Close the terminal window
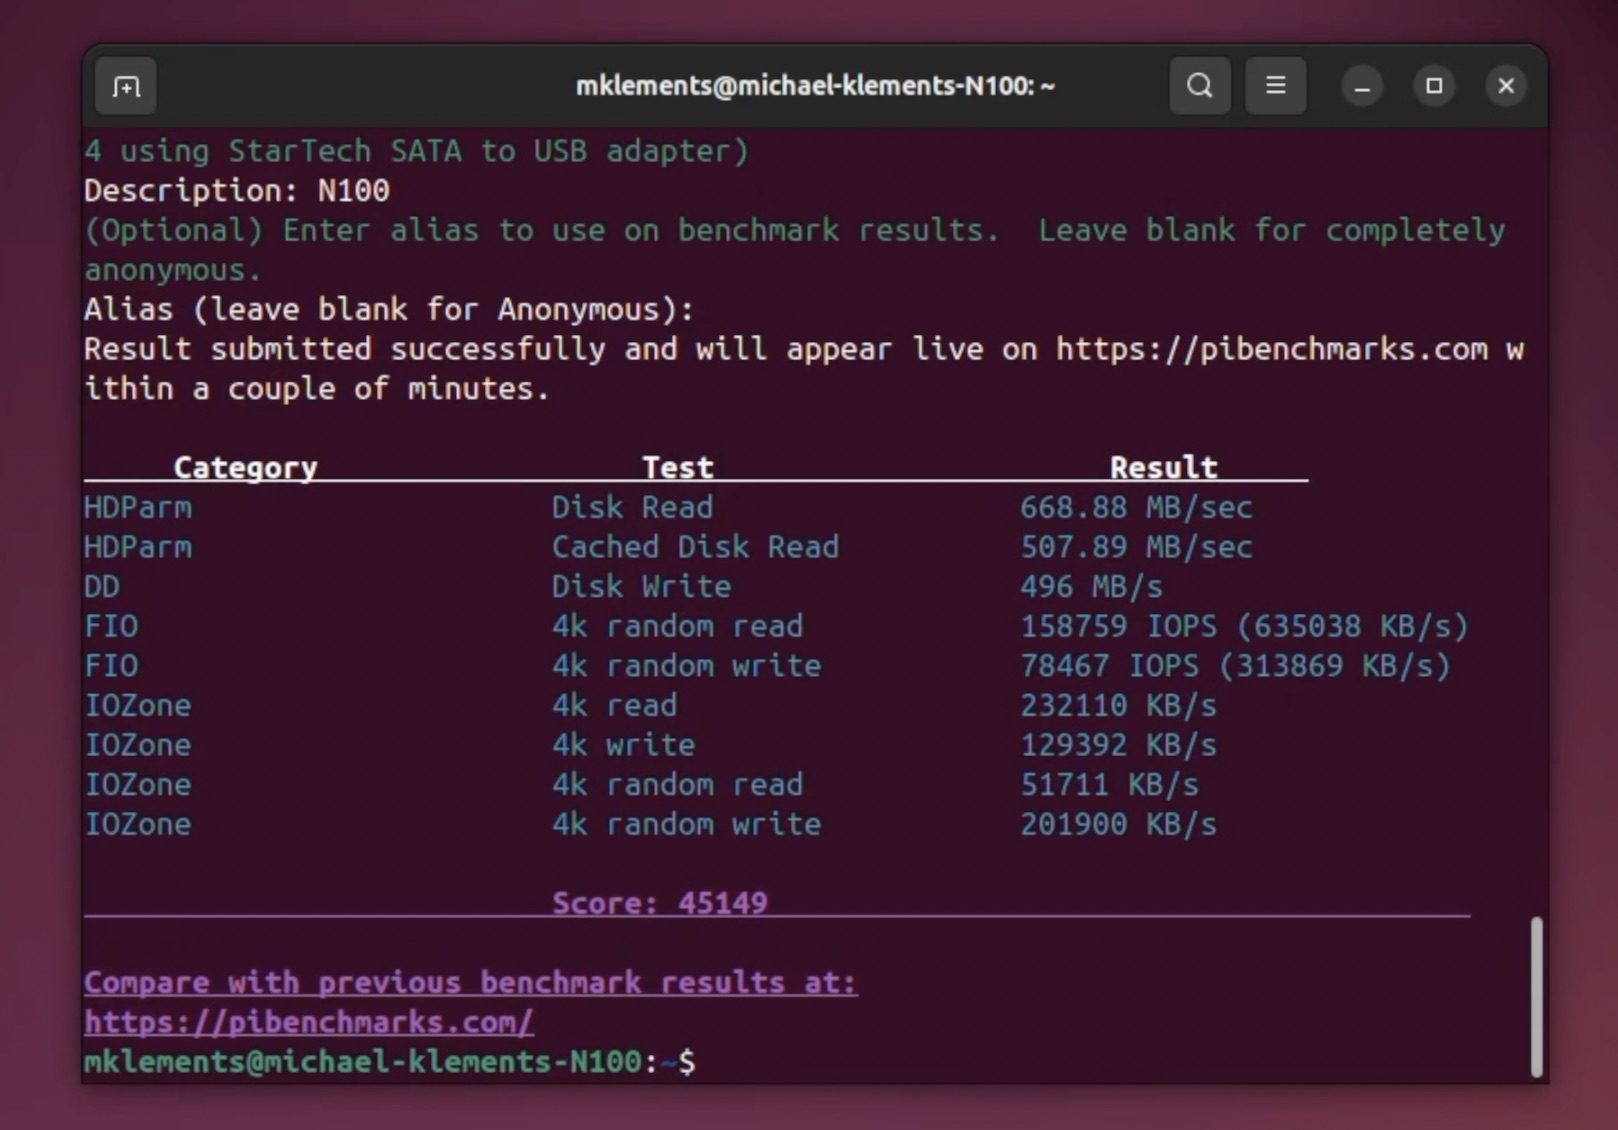The image size is (1618, 1130). click(1506, 86)
